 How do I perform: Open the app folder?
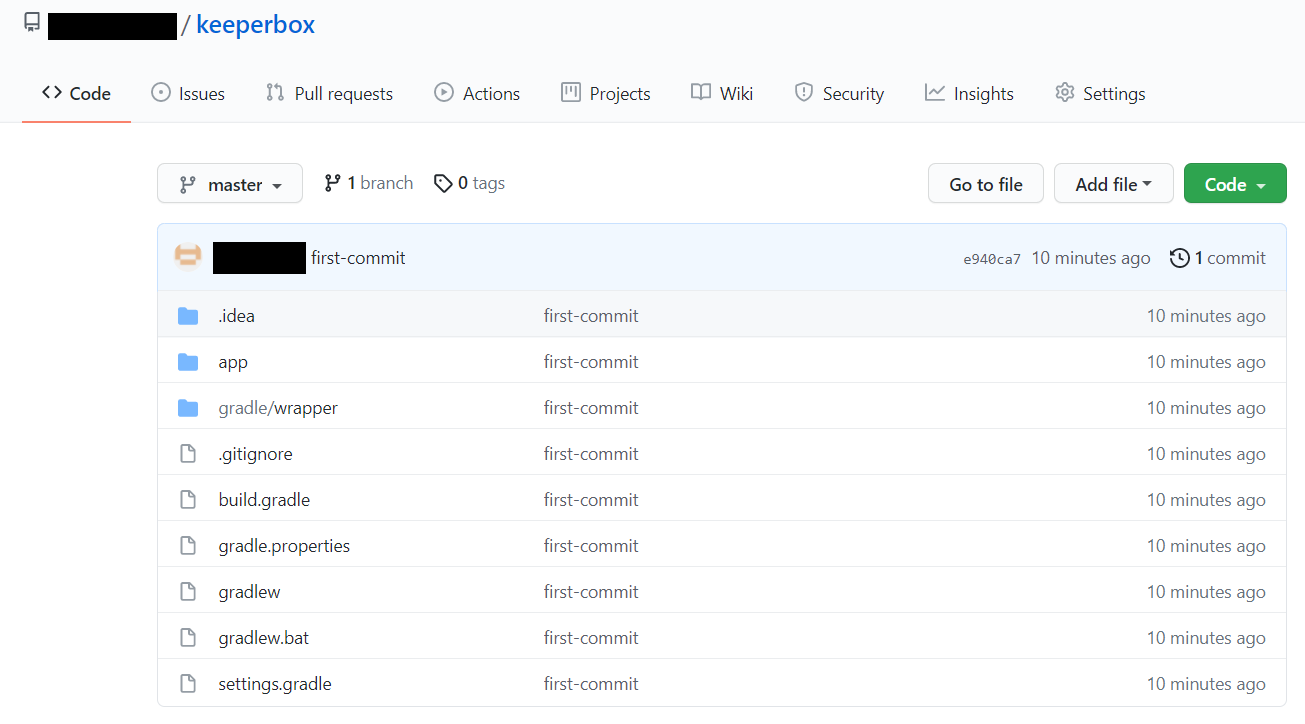pyautogui.click(x=233, y=362)
